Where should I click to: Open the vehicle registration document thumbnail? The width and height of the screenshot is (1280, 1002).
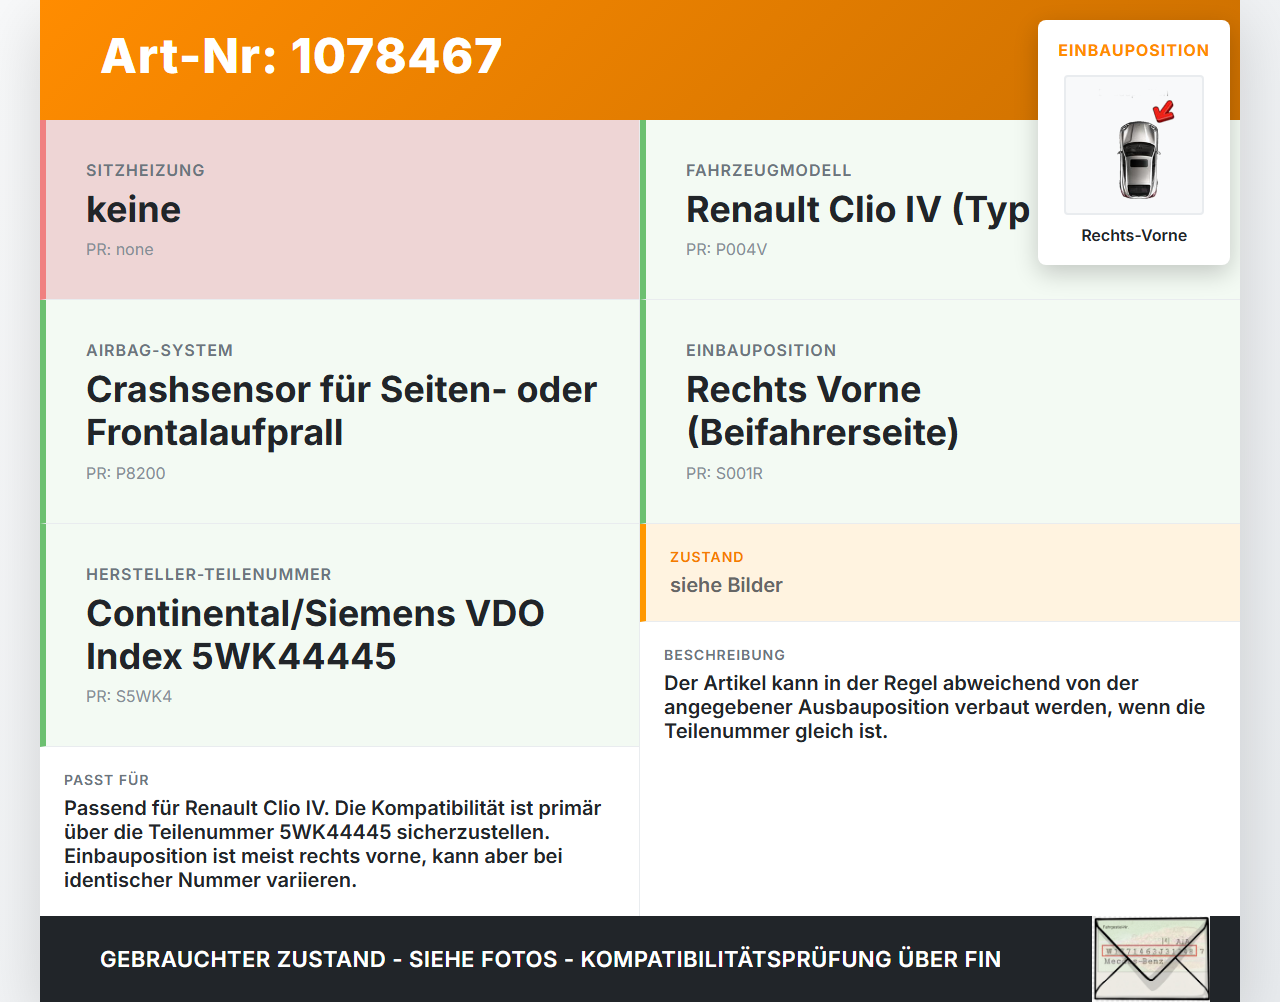point(1151,959)
